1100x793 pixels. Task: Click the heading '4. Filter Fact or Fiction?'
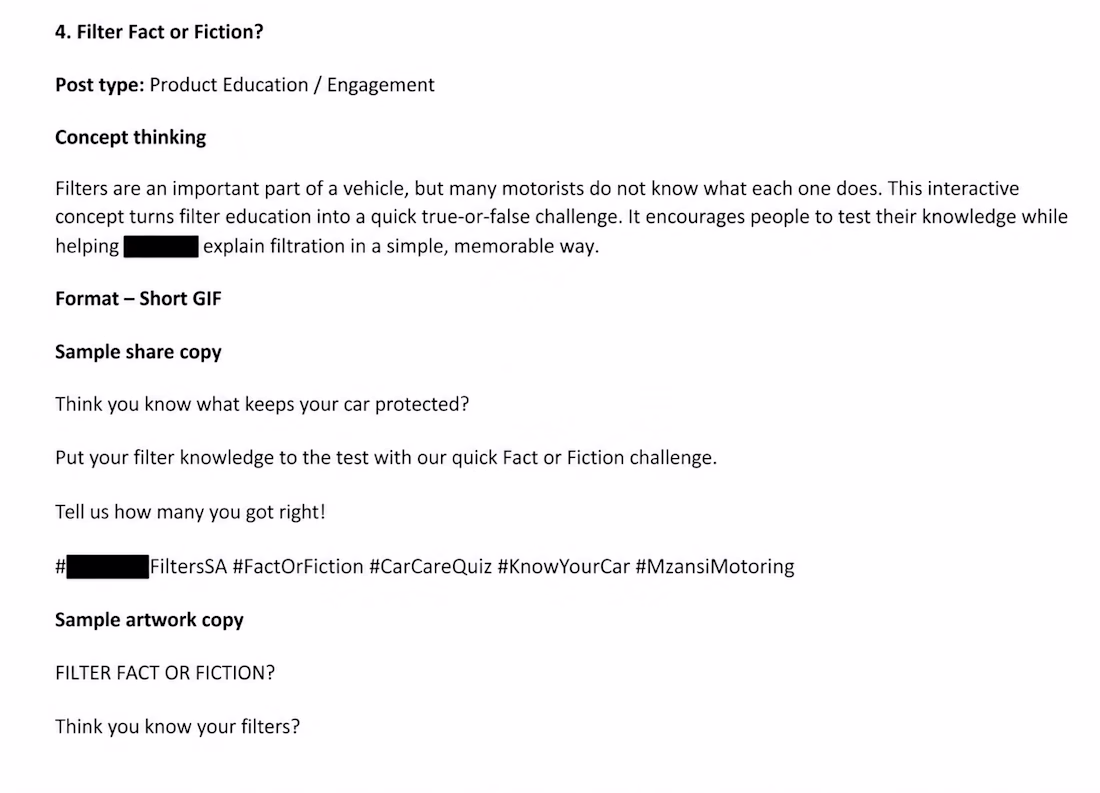coord(159,32)
